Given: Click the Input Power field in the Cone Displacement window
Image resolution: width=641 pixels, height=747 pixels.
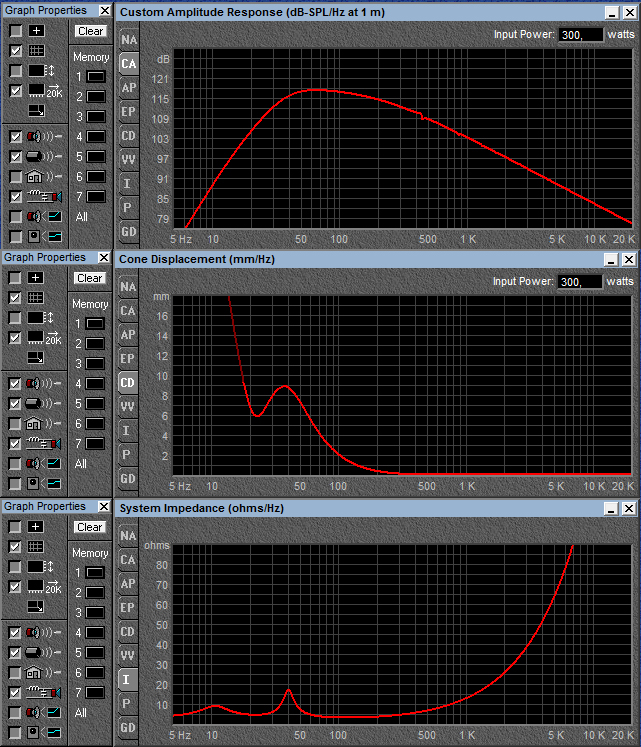Looking at the screenshot, I should point(580,282).
